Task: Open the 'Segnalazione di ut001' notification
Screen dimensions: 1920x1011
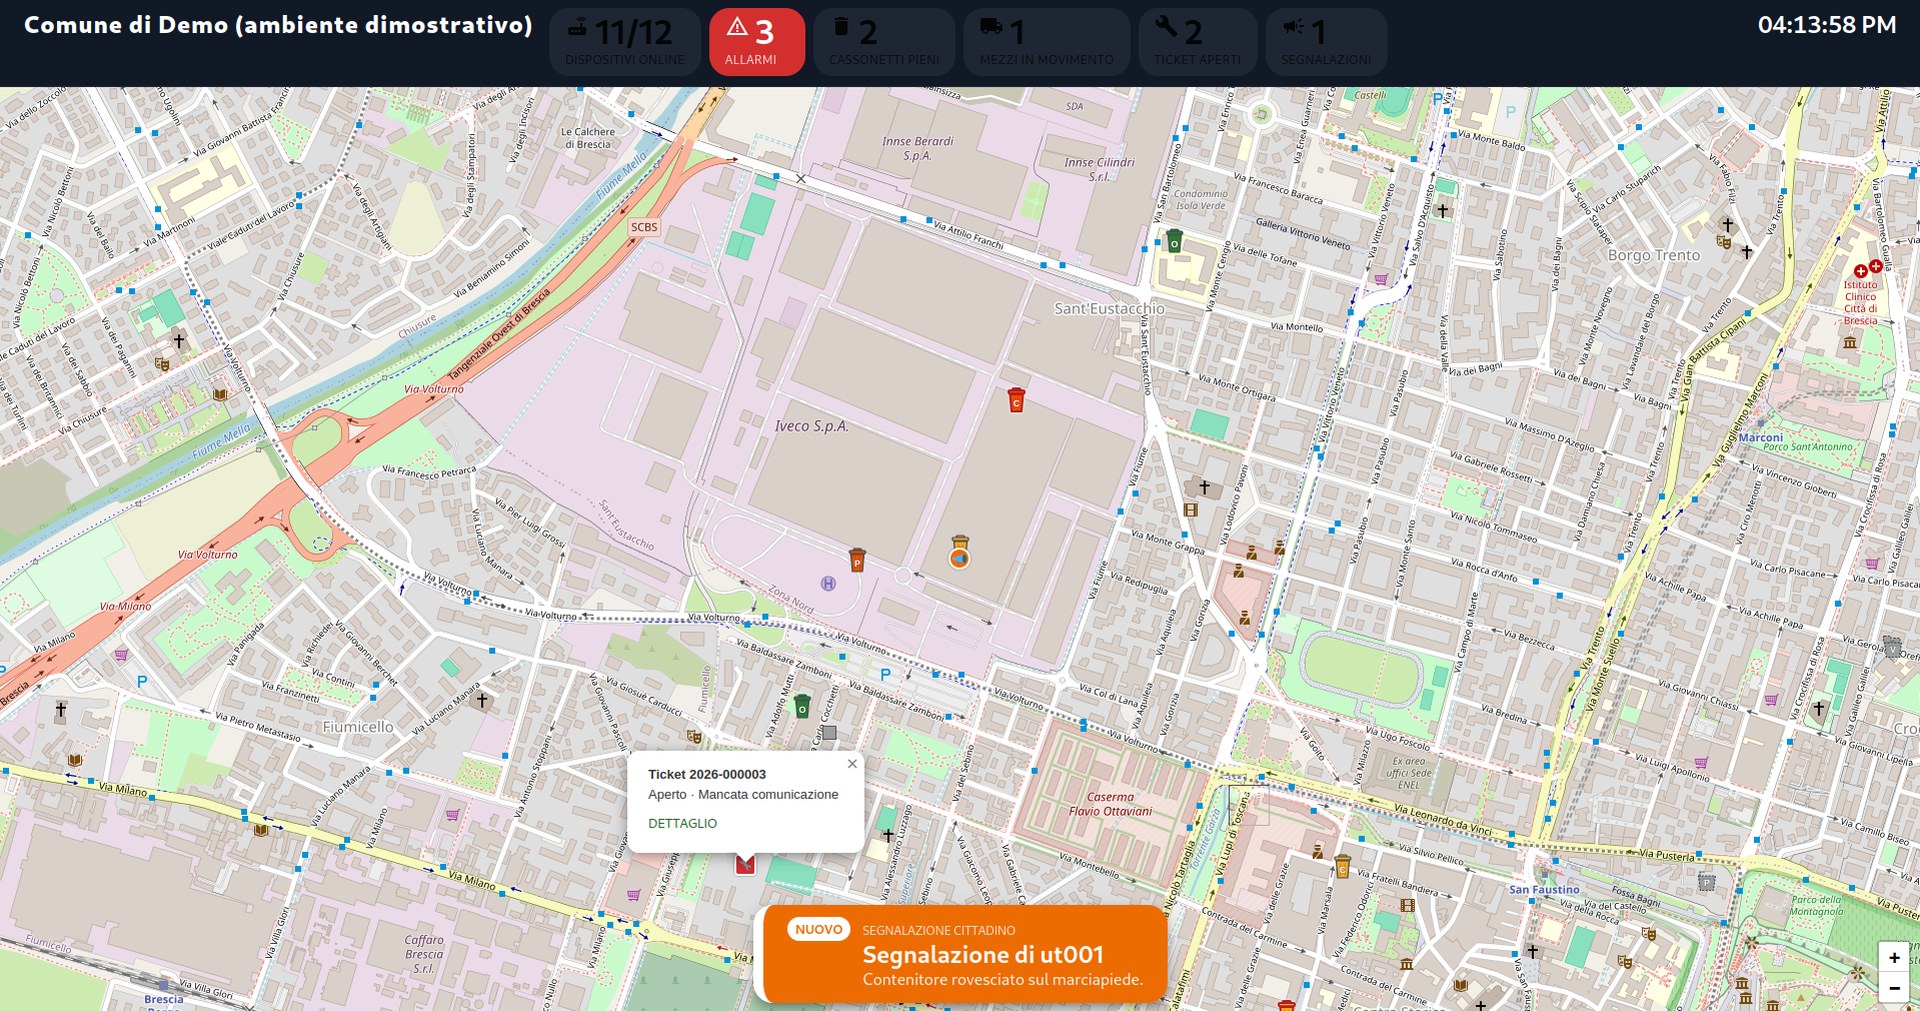Action: click(x=965, y=954)
